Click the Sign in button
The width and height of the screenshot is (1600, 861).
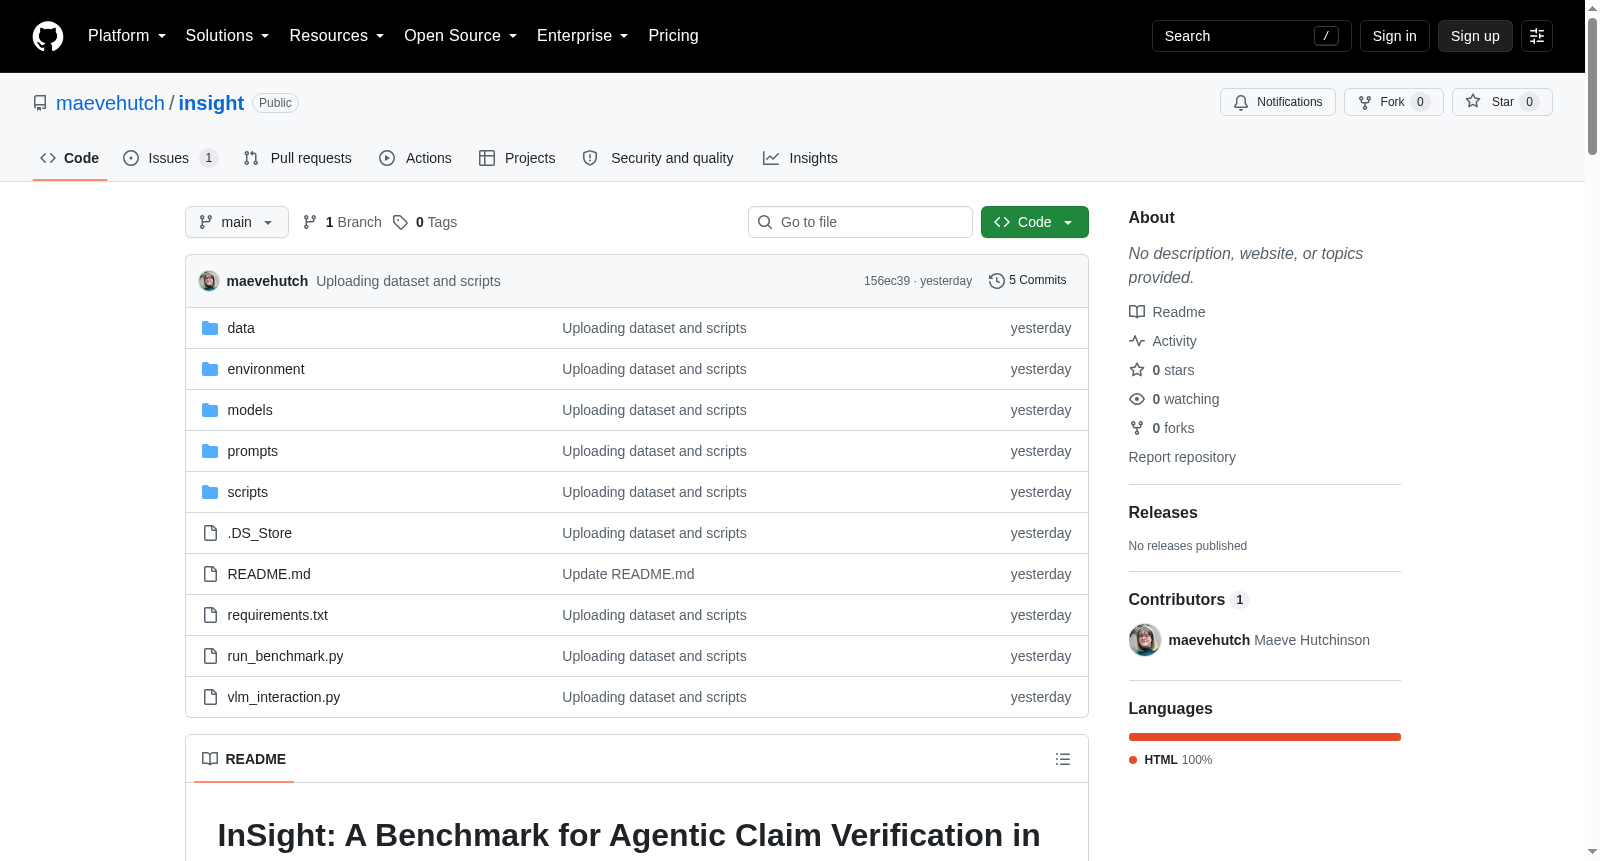pyautogui.click(x=1395, y=36)
